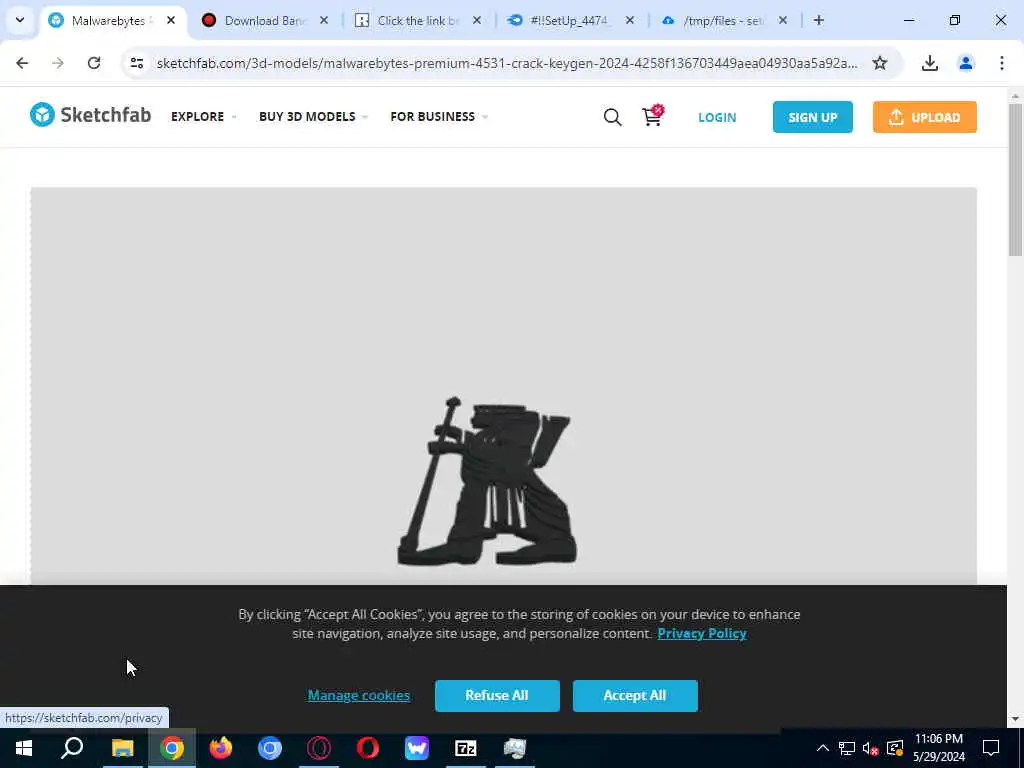
Task: Close the Click the link tab
Action: pos(477,20)
